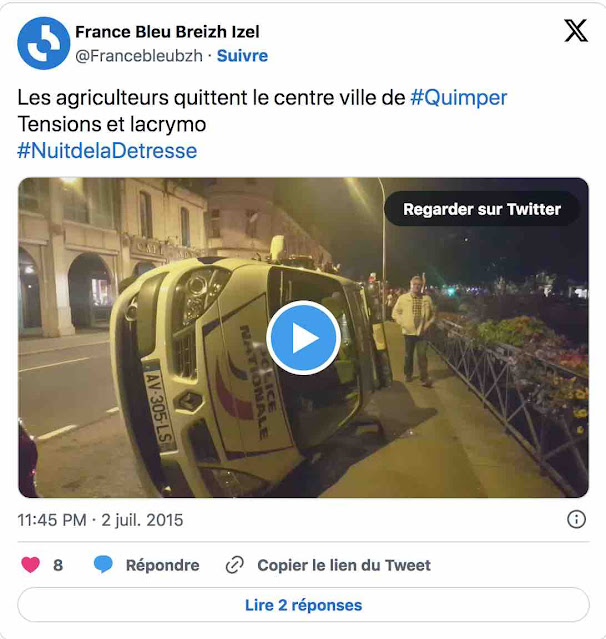Open the France Bleu profile avatar
The width and height of the screenshot is (606, 639).
pos(44,43)
